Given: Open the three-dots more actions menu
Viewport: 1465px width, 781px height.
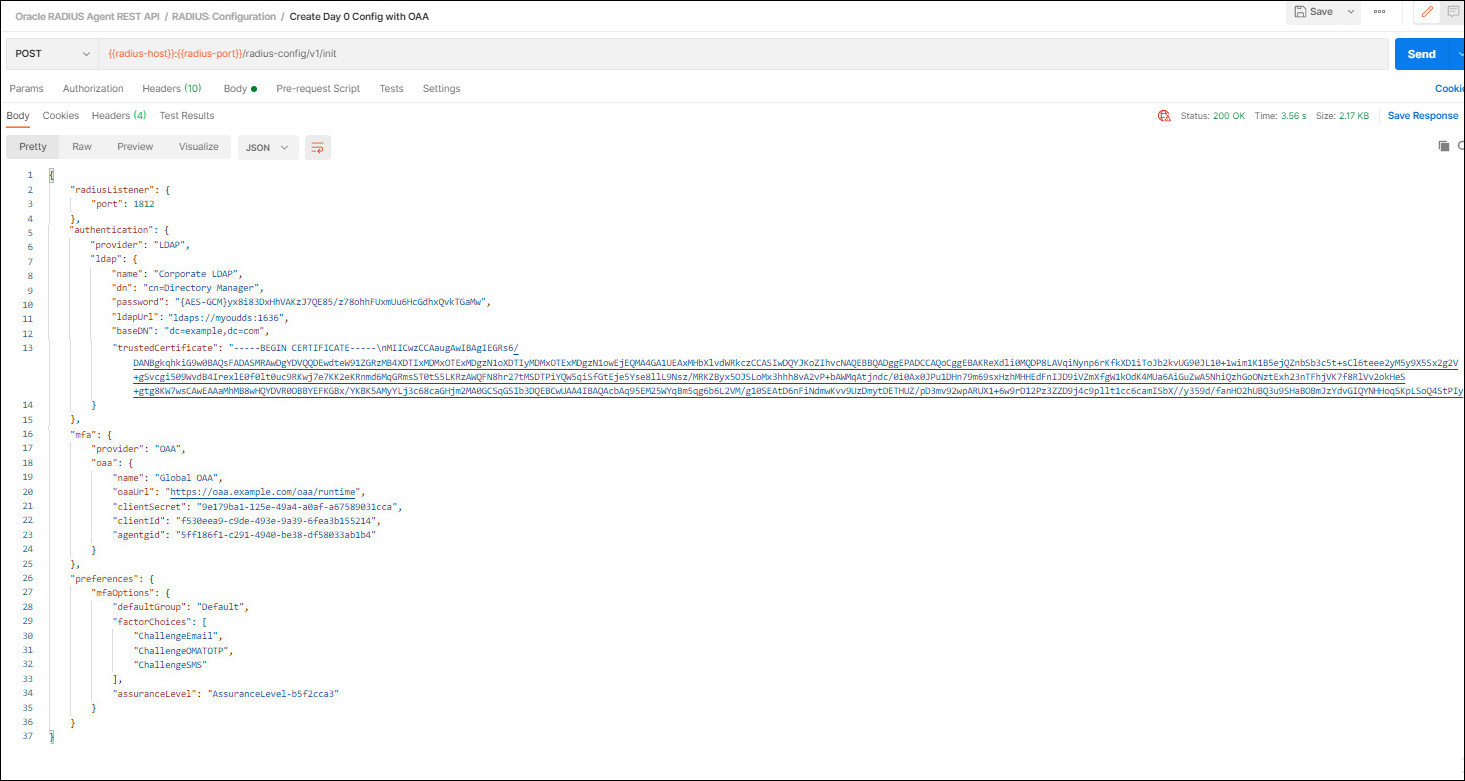Looking at the screenshot, I should [x=1380, y=12].
